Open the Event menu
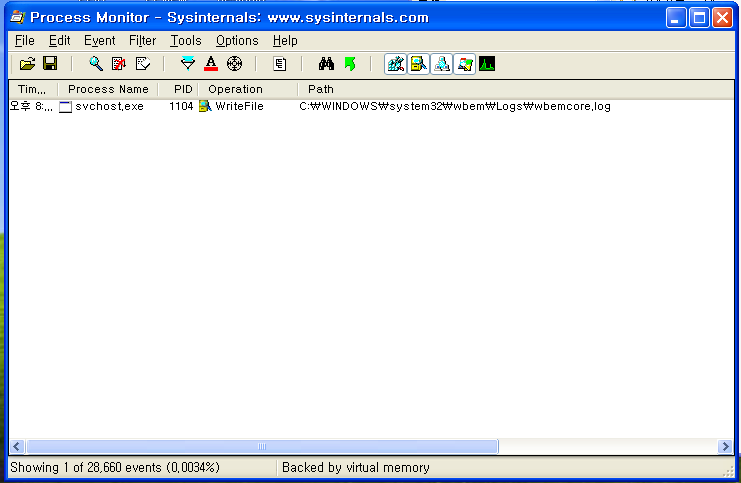The width and height of the screenshot is (741, 483). 100,41
